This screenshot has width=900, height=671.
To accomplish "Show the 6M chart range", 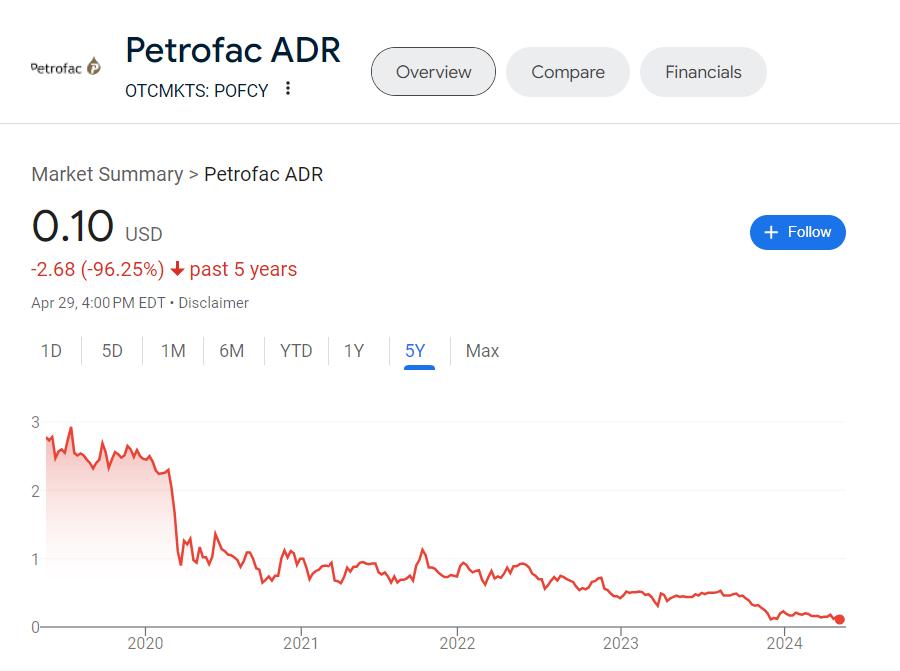I will (x=232, y=351).
